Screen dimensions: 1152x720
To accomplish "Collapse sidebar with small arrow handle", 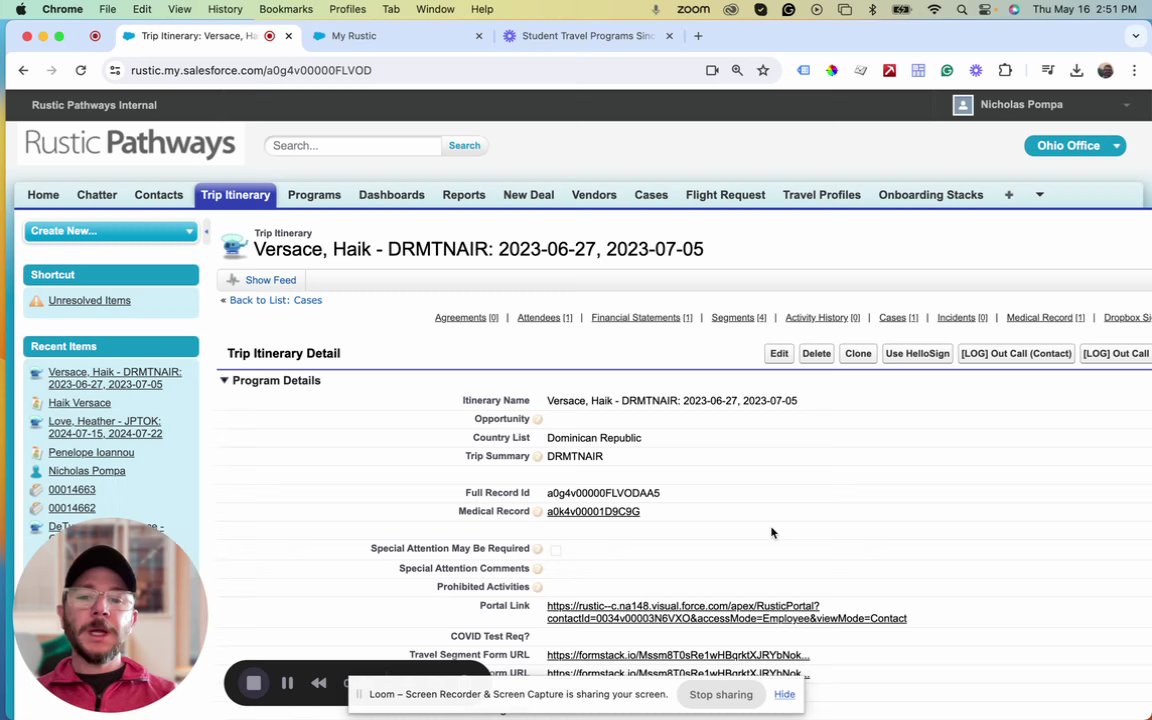I will coord(206,231).
